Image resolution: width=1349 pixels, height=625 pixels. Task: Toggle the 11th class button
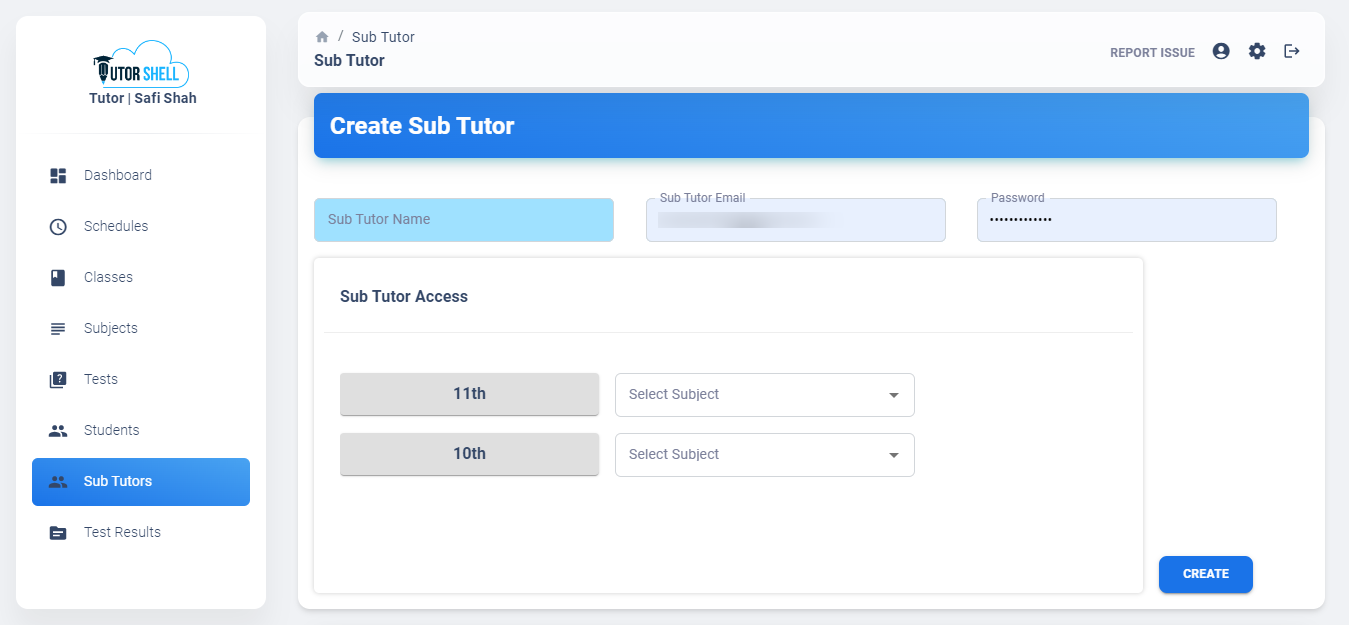[469, 394]
